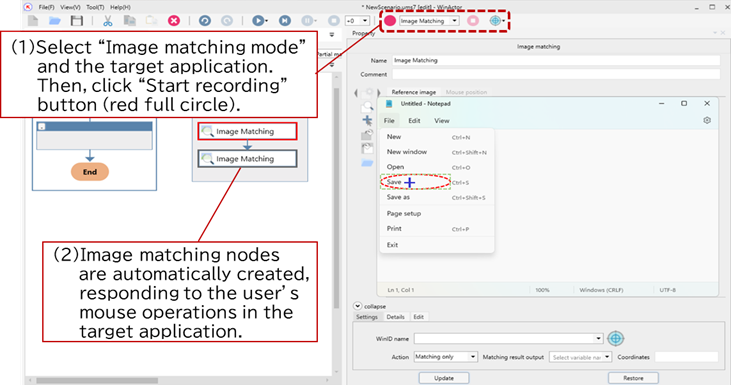731x385 pixels.
Task: Click Notepad's settings gear in the reference image
Action: tap(707, 120)
